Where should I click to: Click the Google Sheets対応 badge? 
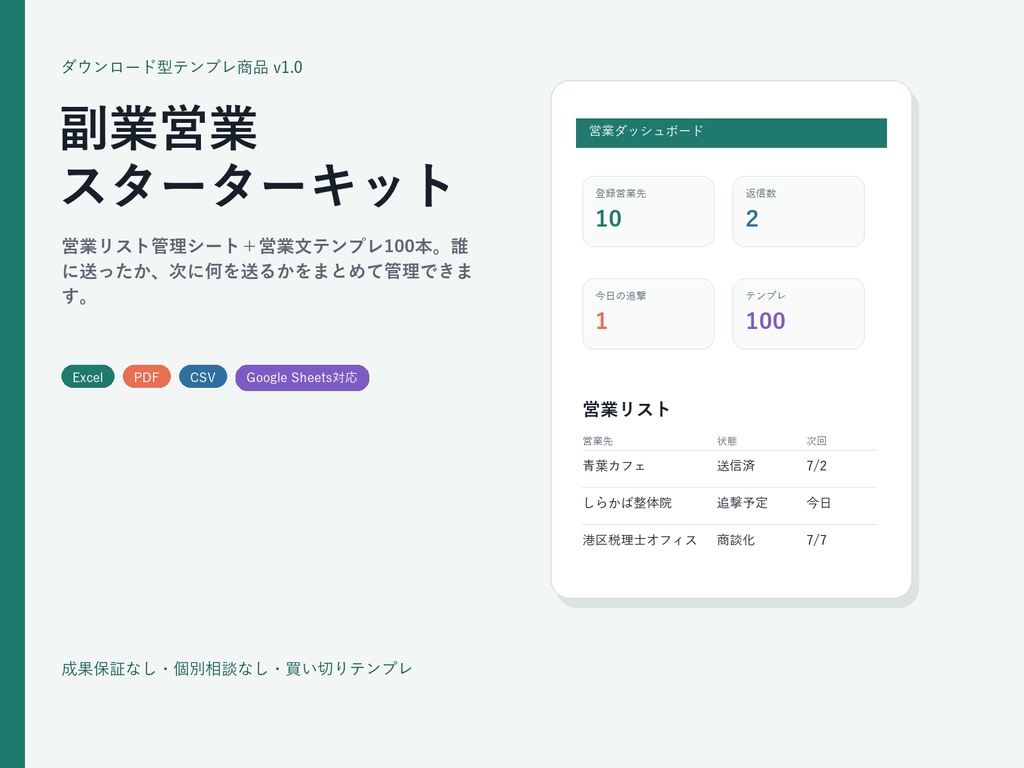click(x=302, y=377)
